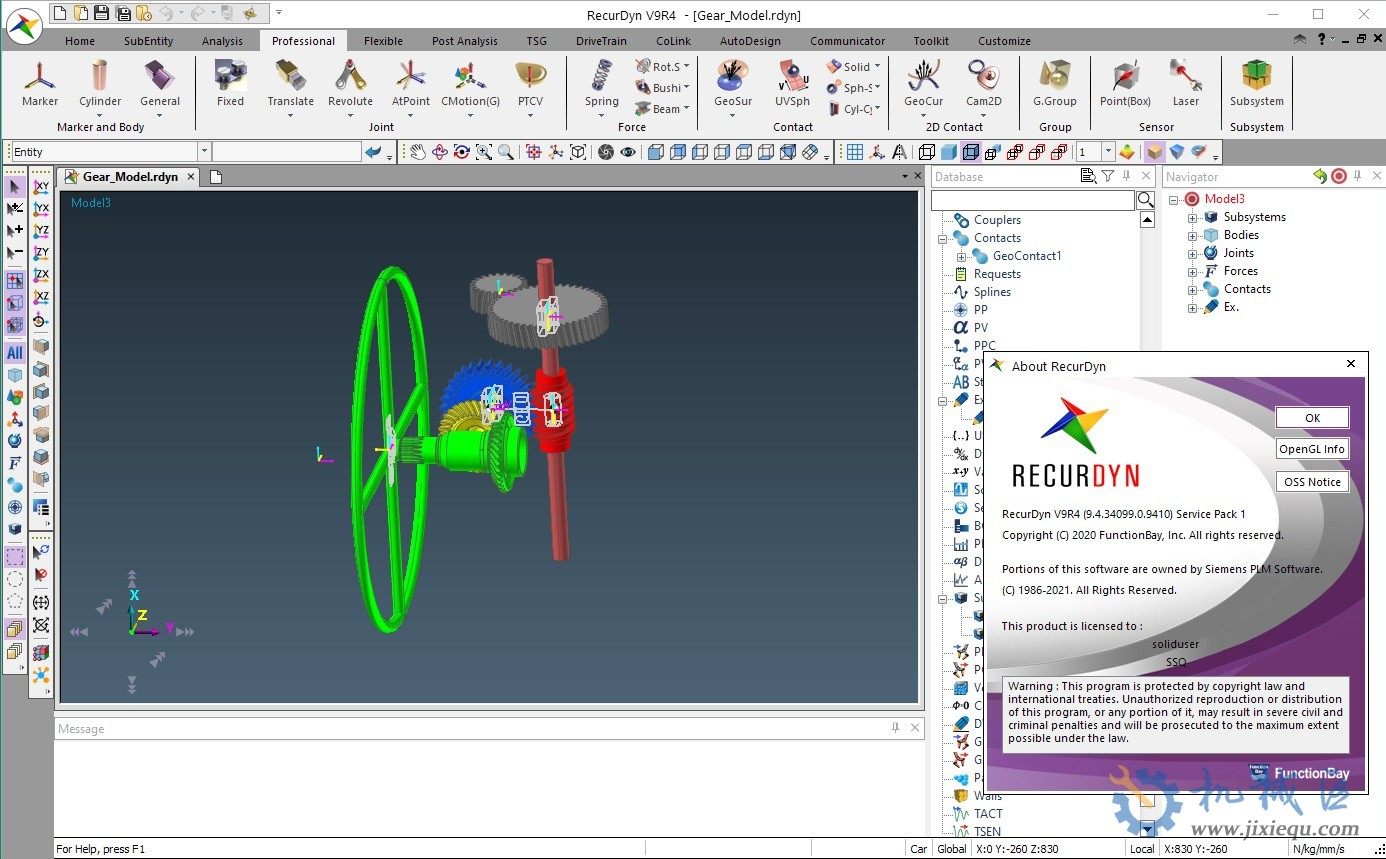The height and width of the screenshot is (859, 1386).
Task: Dismiss the About dialog with OK
Action: coord(1312,417)
